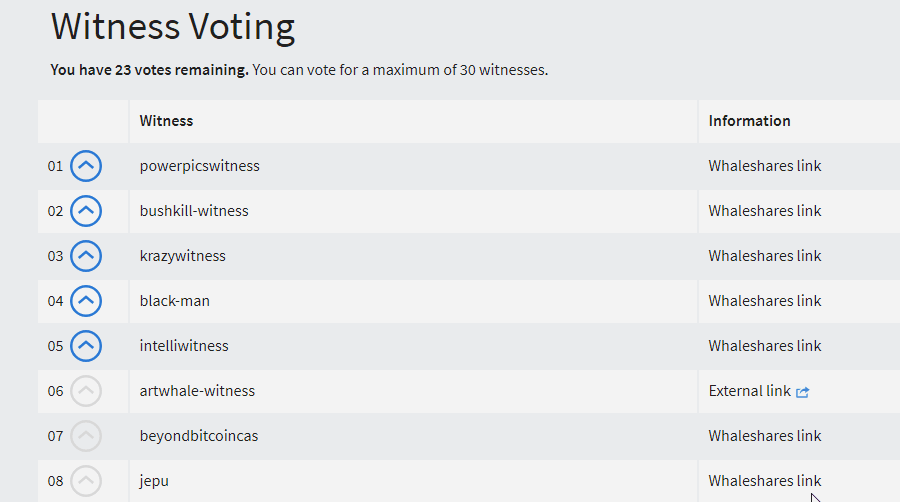Open powerpicswitness profile name

click(199, 166)
